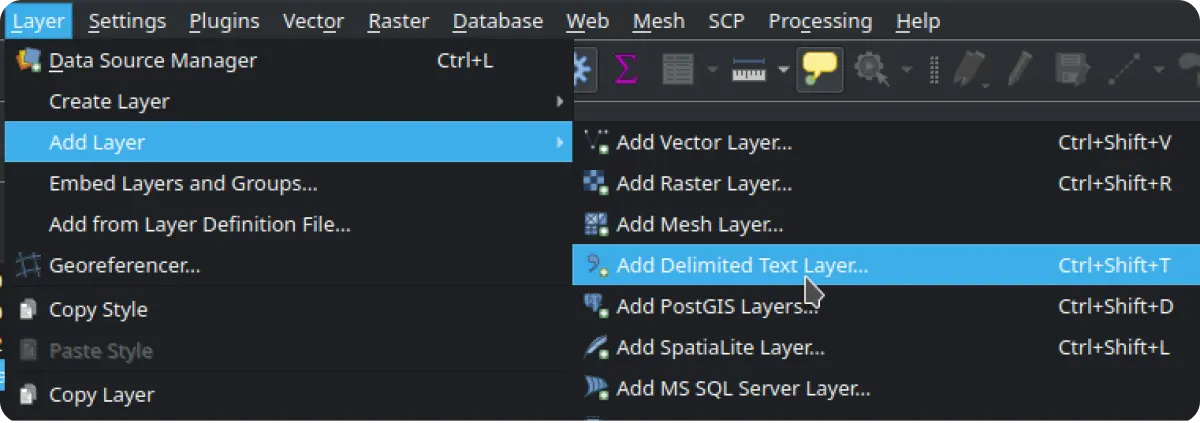This screenshot has width=1200, height=423.
Task: Select Create Layer menu entry
Action: click(x=289, y=102)
